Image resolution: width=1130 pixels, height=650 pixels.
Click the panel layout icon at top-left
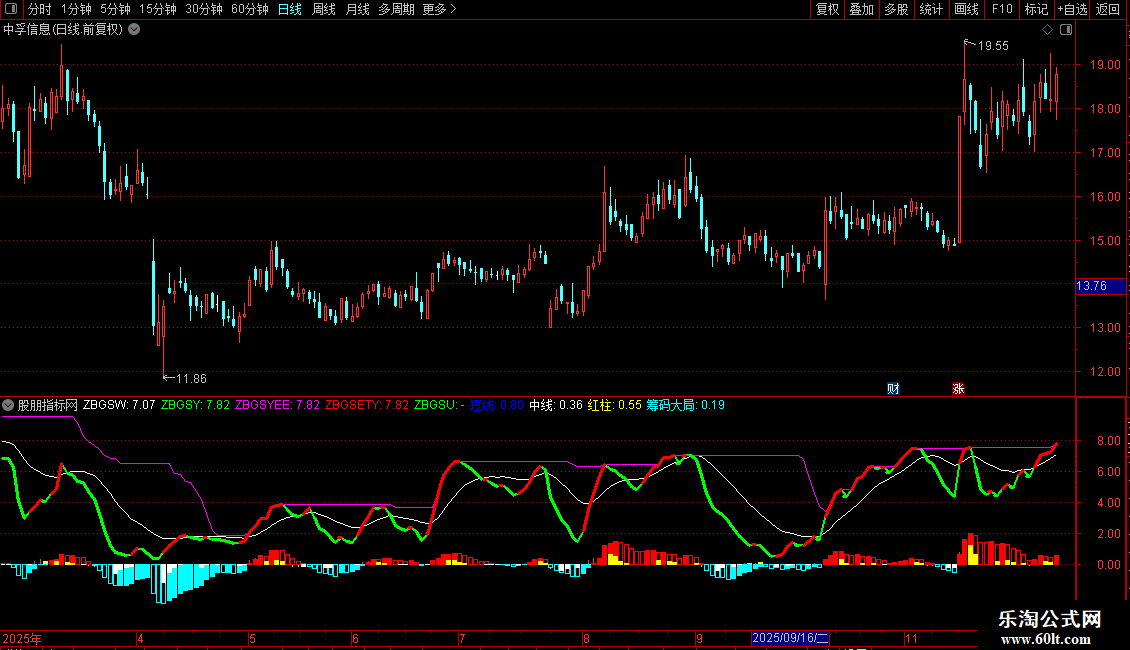(11, 9)
